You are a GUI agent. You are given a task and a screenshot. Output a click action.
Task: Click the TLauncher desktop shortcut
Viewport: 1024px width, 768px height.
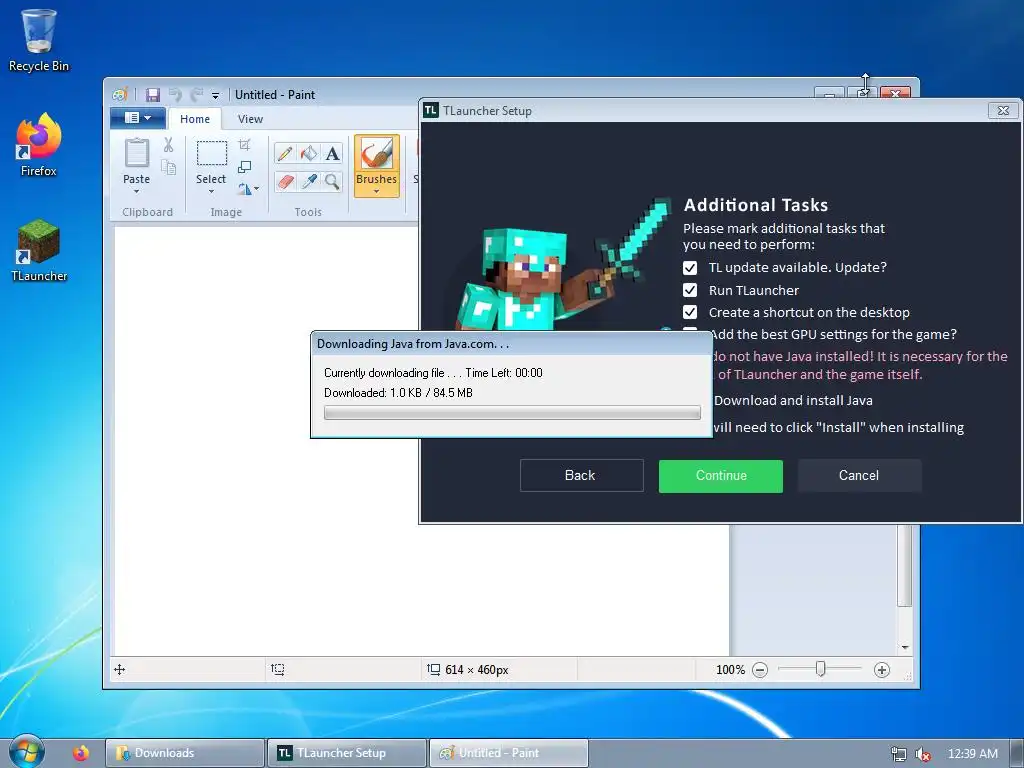[39, 251]
